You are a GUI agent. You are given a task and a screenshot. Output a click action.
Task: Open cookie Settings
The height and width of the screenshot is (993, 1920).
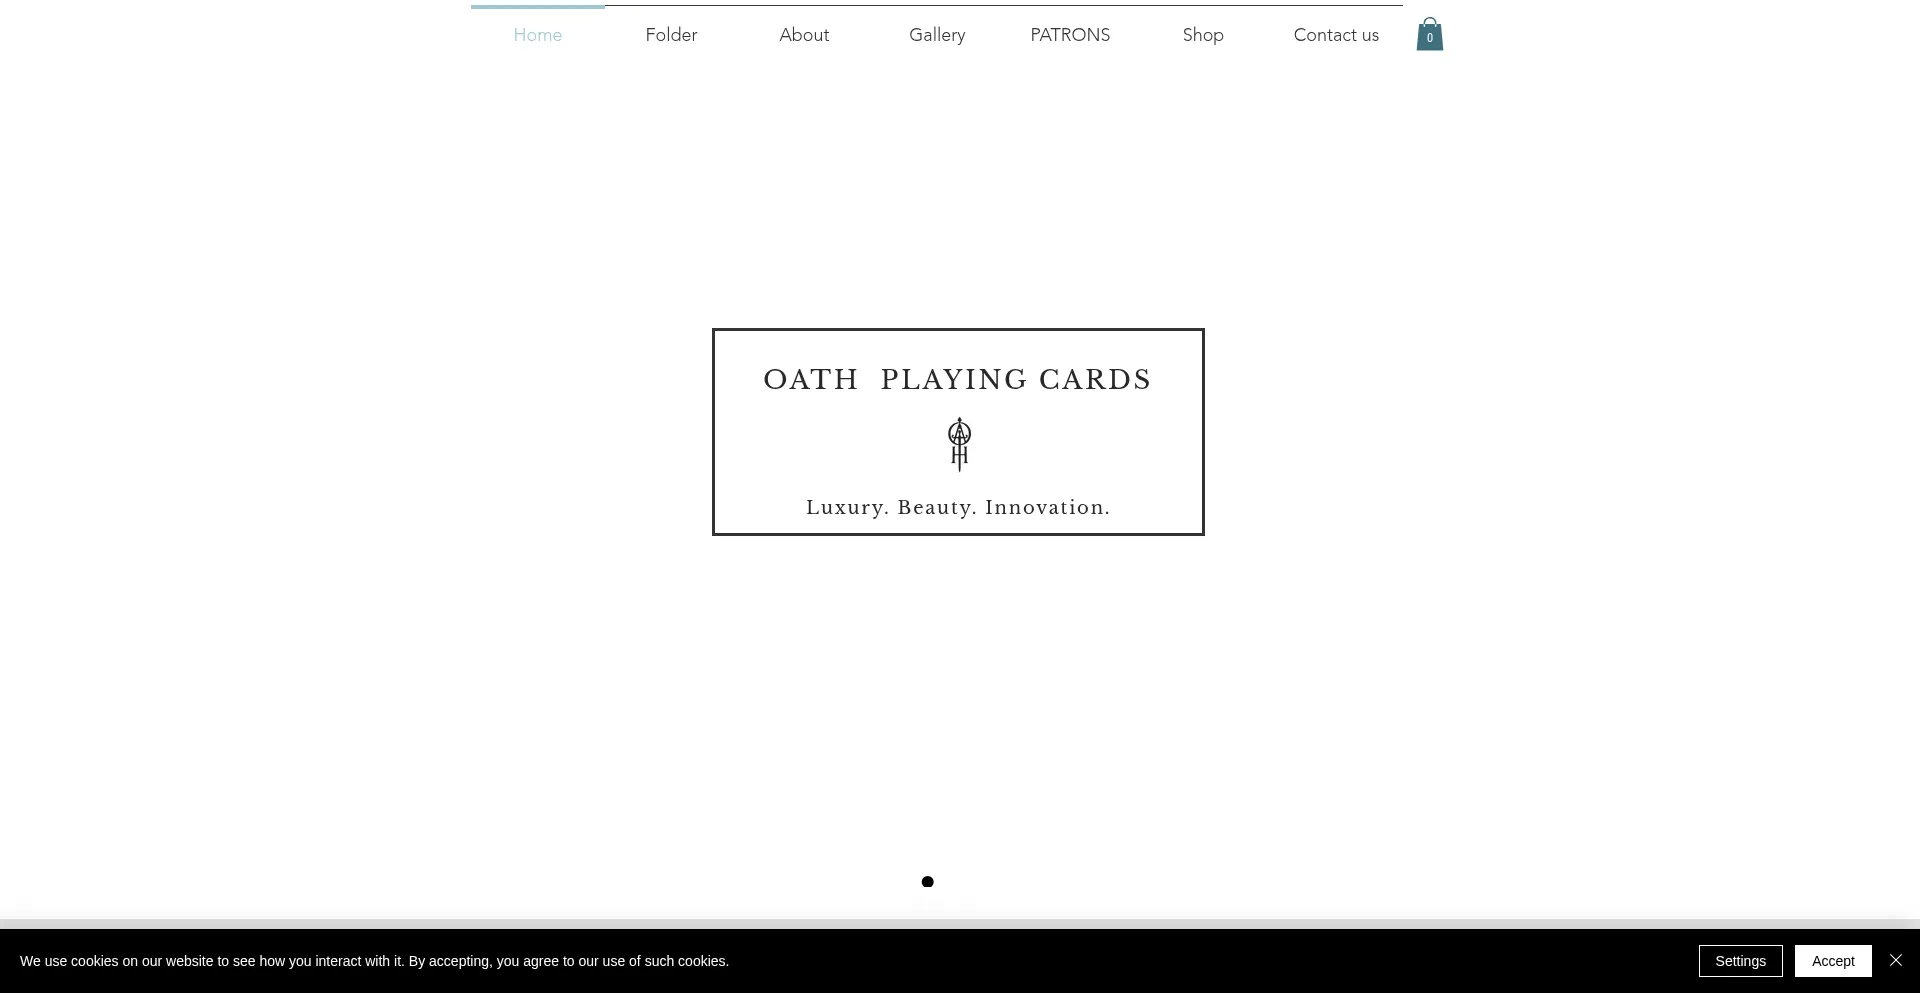point(1740,960)
